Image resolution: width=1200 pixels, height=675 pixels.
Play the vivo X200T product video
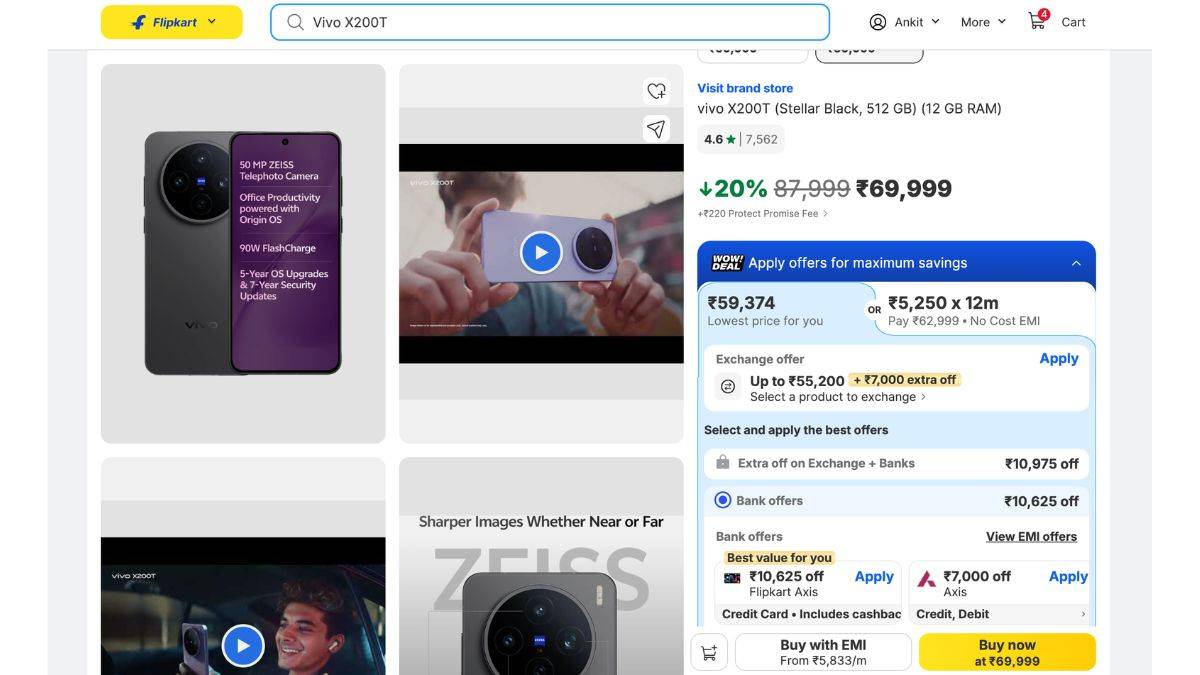click(541, 253)
